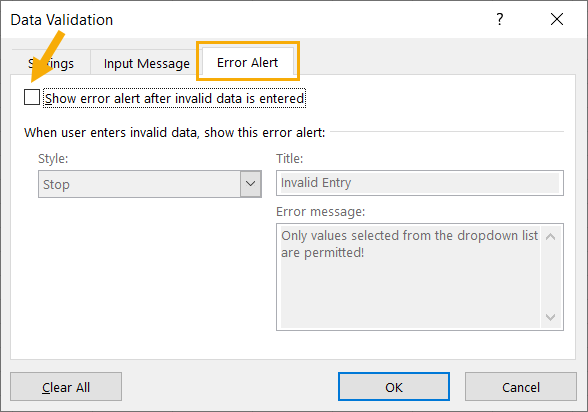
Task: Click the Clear All button
Action: (66, 387)
